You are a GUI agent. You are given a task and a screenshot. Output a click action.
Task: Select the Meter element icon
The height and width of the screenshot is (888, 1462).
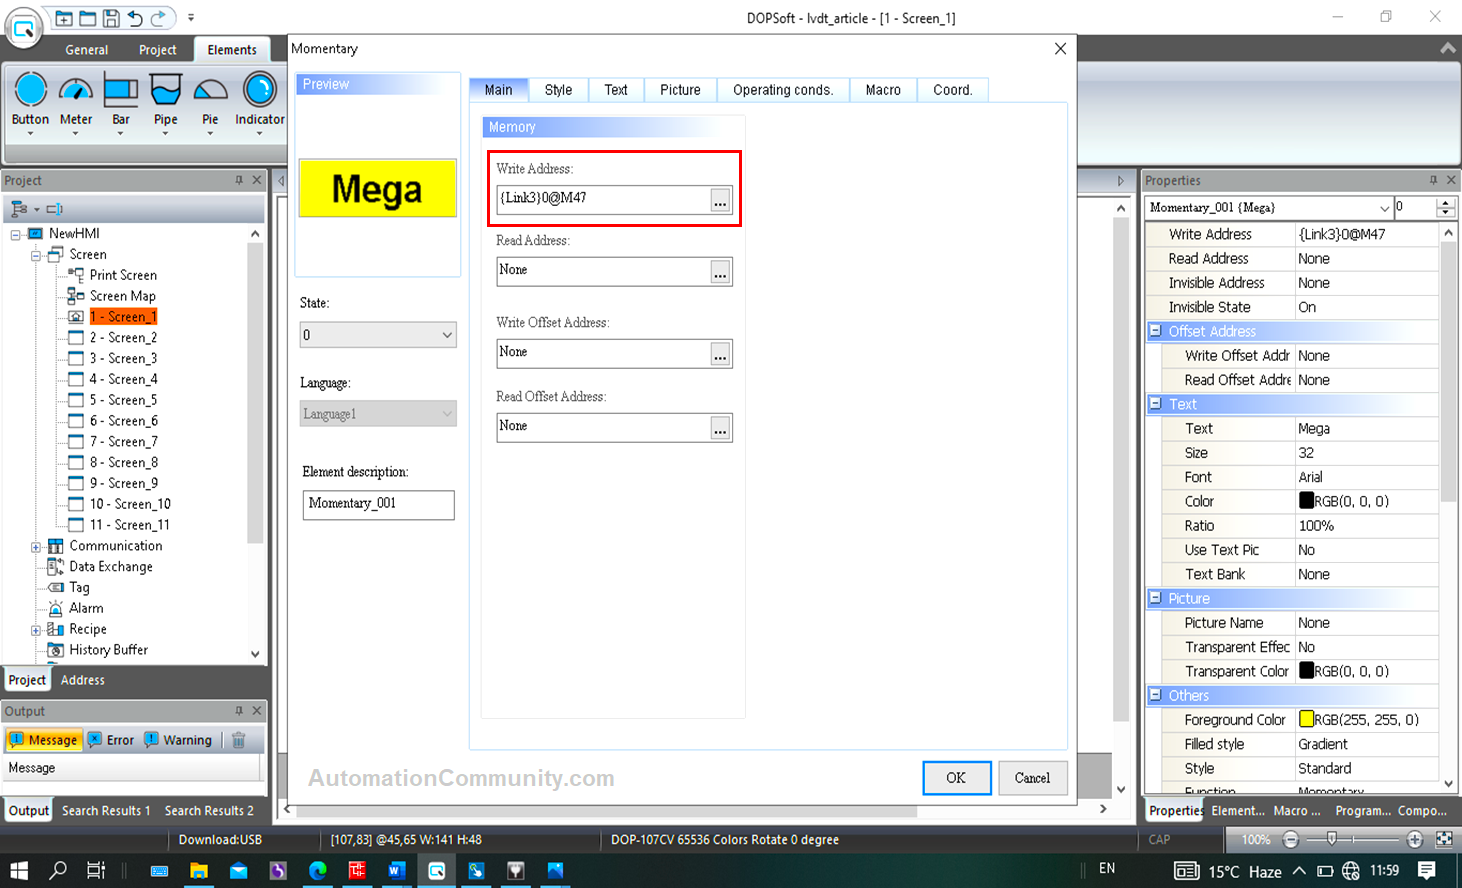pos(76,91)
